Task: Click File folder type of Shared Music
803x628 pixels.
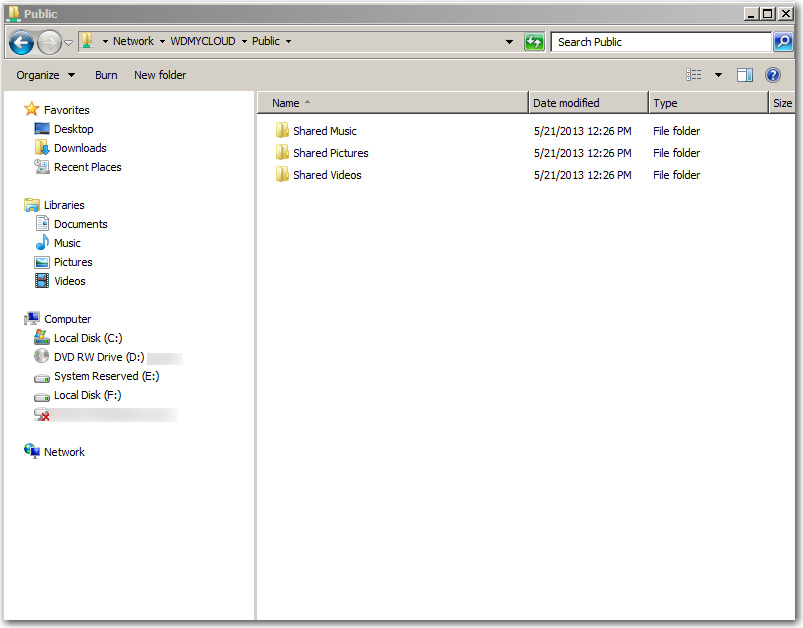Action: point(677,131)
